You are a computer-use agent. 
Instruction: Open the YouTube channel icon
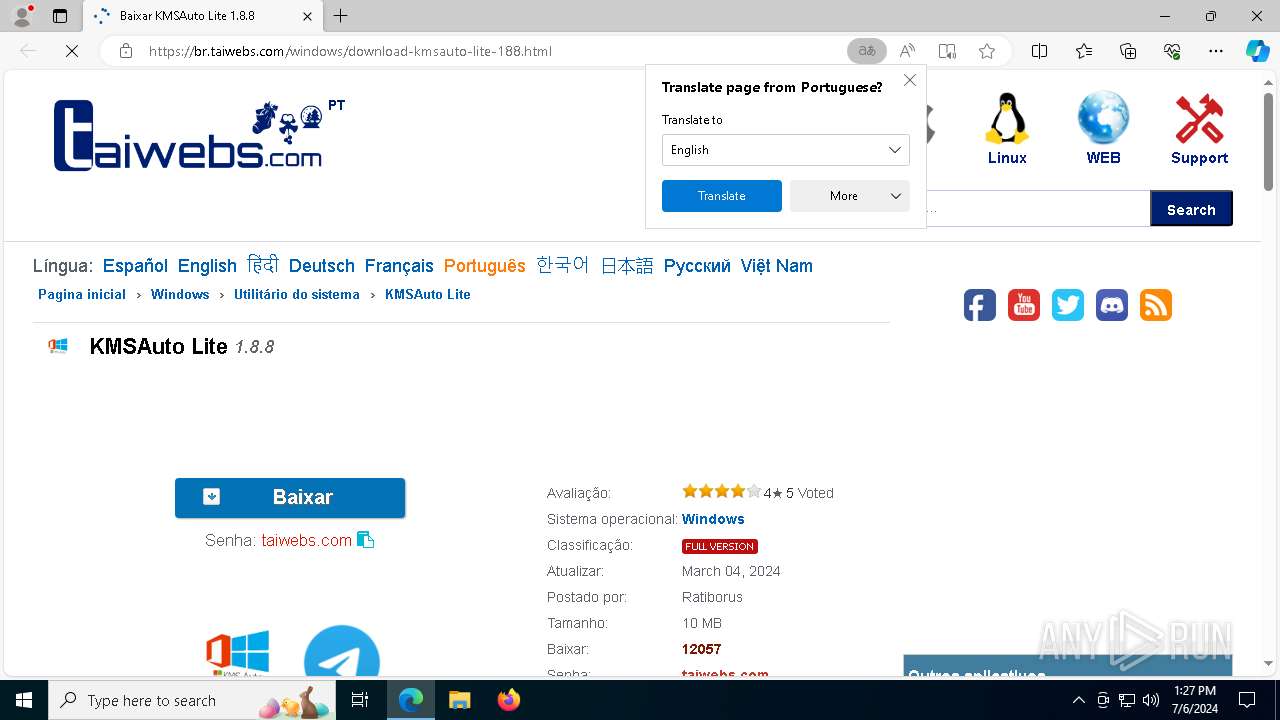coord(1024,305)
